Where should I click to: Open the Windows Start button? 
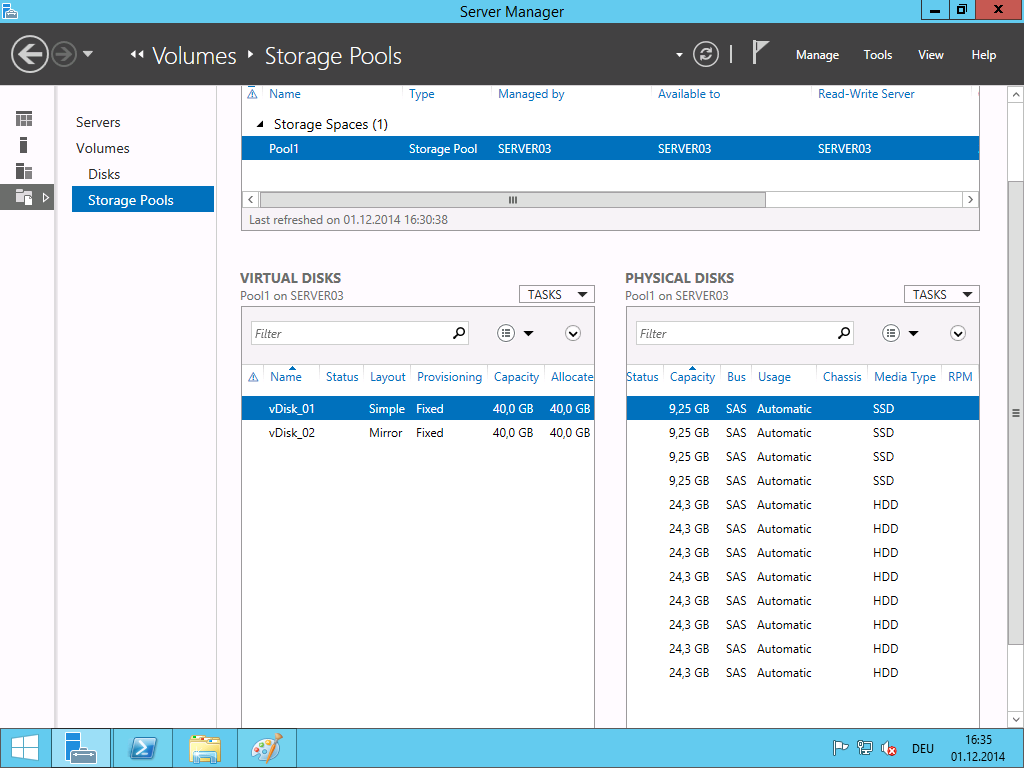tap(25, 748)
